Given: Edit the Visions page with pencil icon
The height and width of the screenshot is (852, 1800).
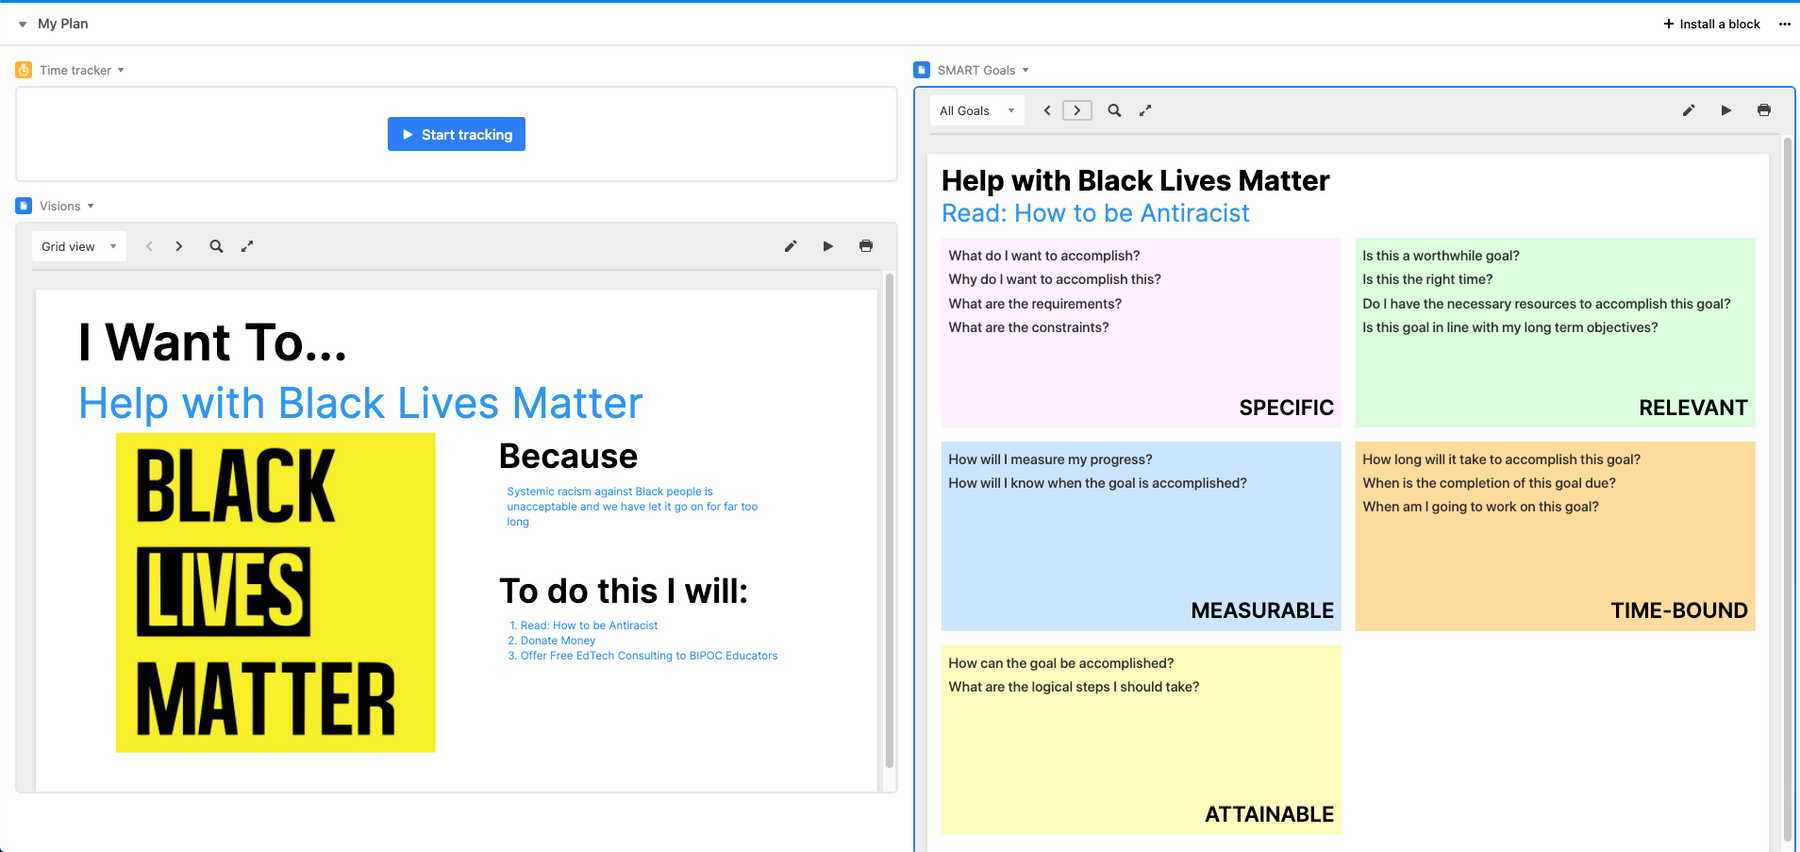Looking at the screenshot, I should point(790,246).
